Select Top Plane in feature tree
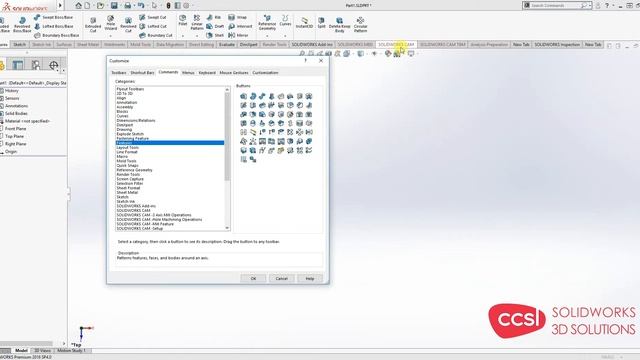The height and width of the screenshot is (360, 640). [x=14, y=136]
